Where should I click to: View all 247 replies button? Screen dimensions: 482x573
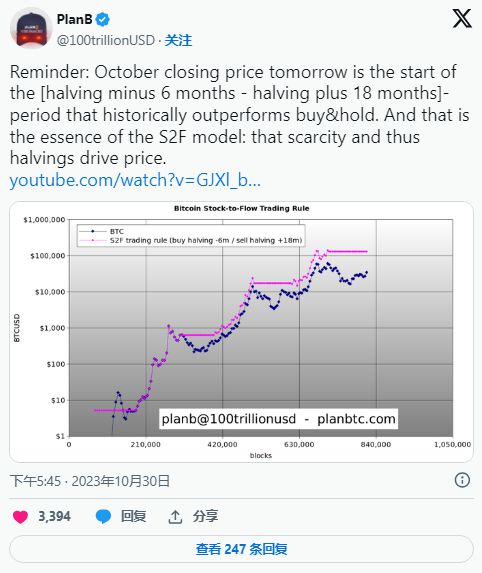pyautogui.click(x=241, y=549)
